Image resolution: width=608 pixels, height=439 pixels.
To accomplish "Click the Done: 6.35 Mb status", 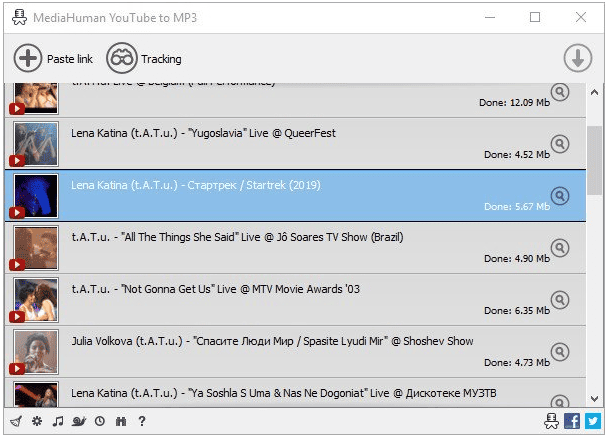I will (517, 311).
